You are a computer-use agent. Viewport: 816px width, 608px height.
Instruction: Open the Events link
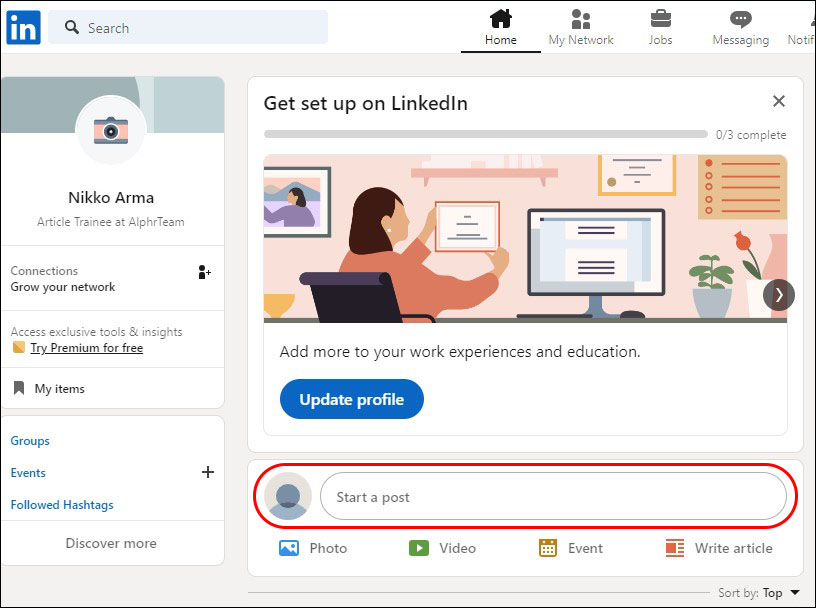[x=28, y=473]
